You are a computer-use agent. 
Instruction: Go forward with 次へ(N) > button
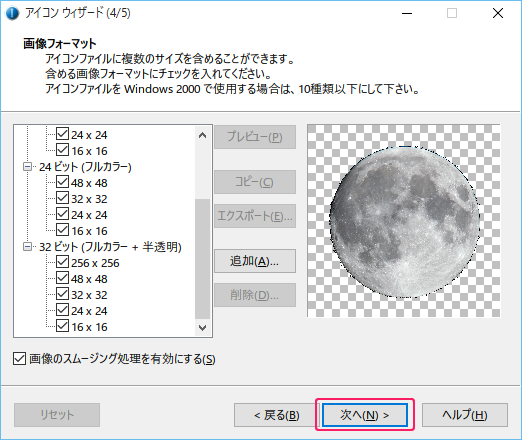pyautogui.click(x=365, y=415)
